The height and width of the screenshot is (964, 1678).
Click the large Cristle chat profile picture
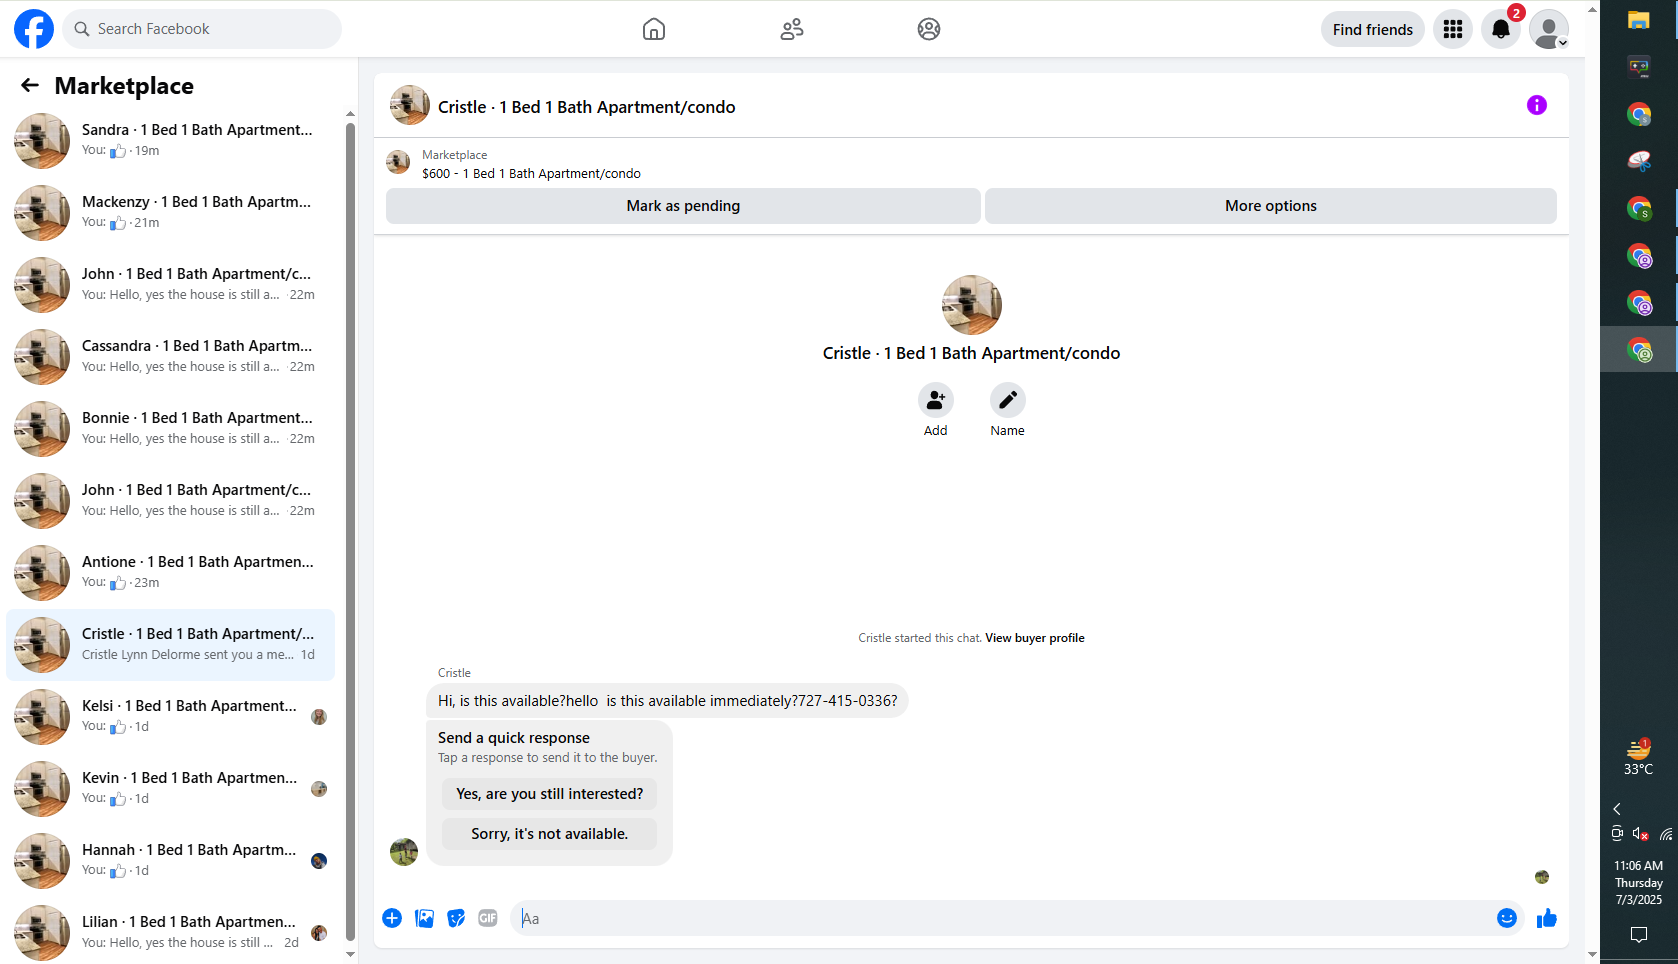tap(972, 305)
